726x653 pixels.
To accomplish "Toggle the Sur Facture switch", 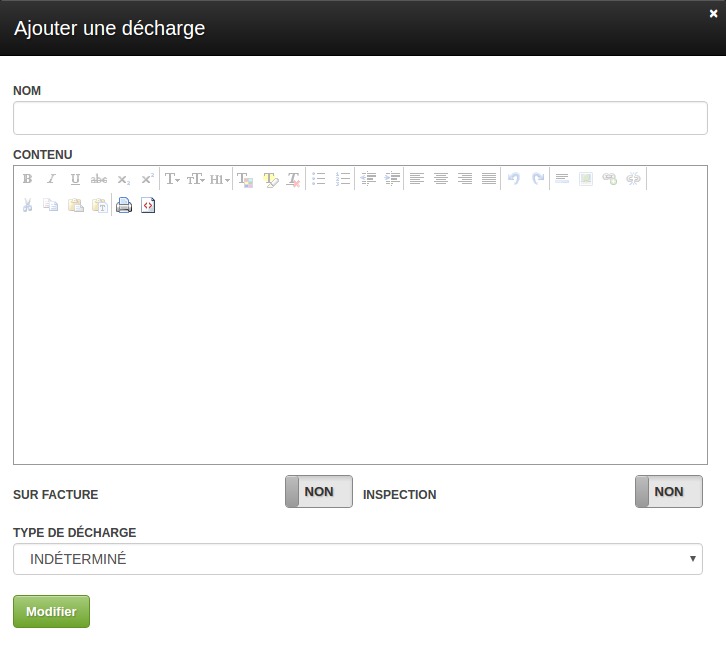I will pos(318,491).
